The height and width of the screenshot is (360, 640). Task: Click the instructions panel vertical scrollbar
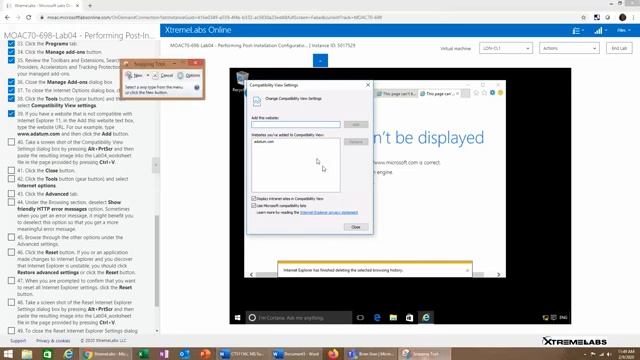tap(157, 260)
